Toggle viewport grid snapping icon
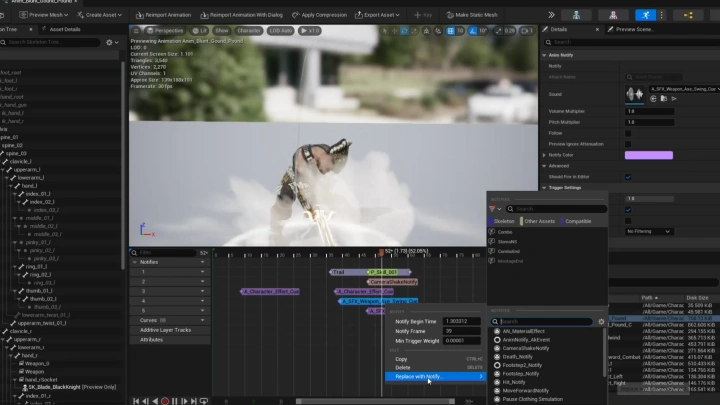The image size is (720, 405). coord(450,31)
